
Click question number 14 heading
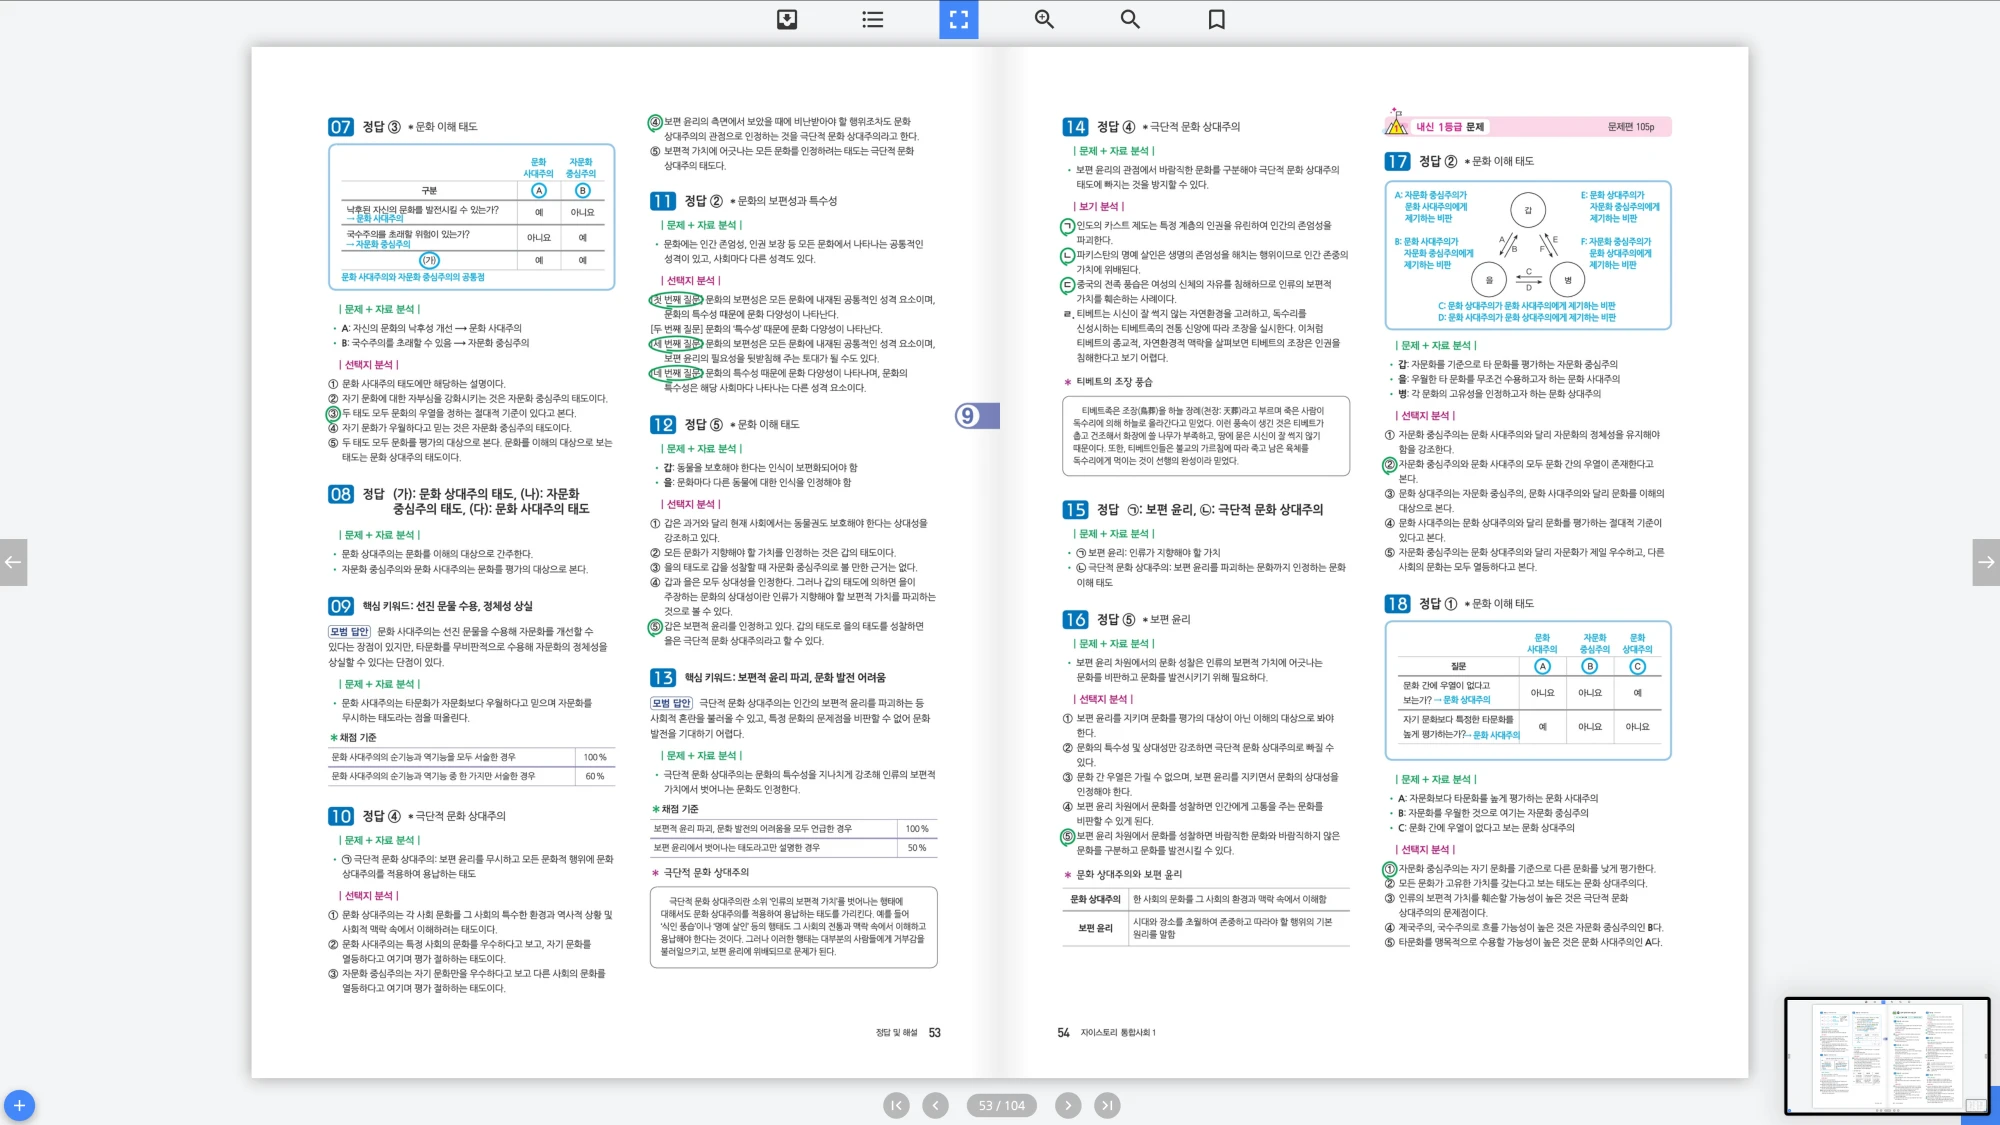[1075, 127]
